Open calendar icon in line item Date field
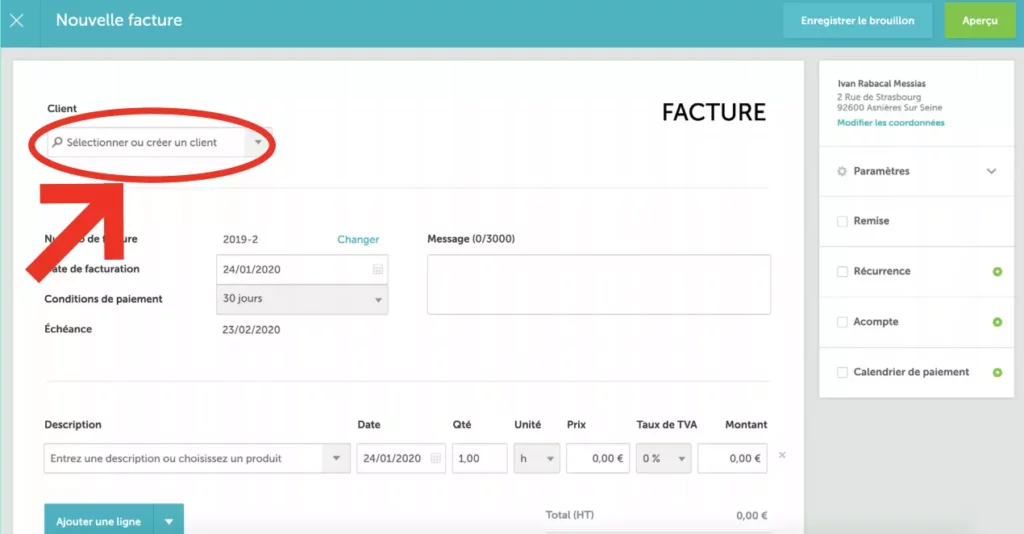The width and height of the screenshot is (1024, 534). point(435,459)
